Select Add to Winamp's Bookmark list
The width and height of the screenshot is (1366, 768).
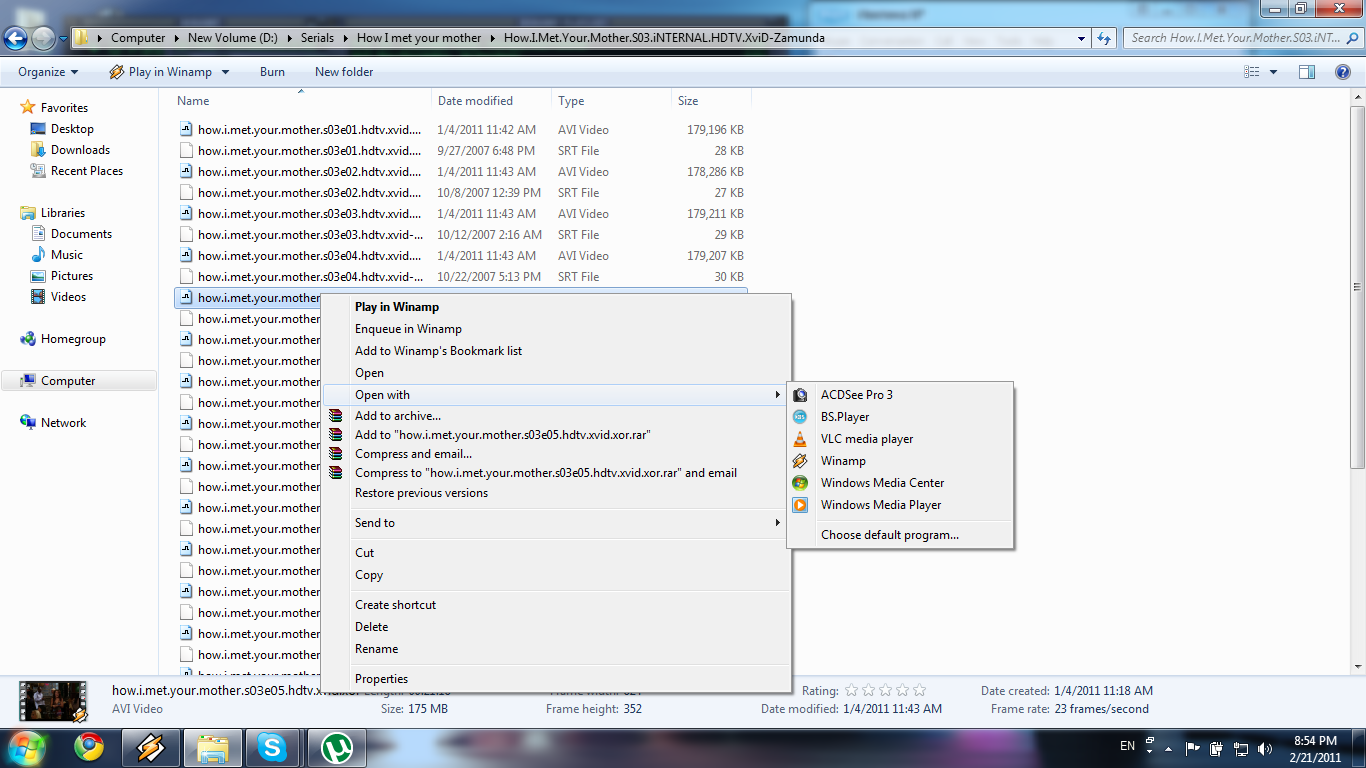coord(555,351)
